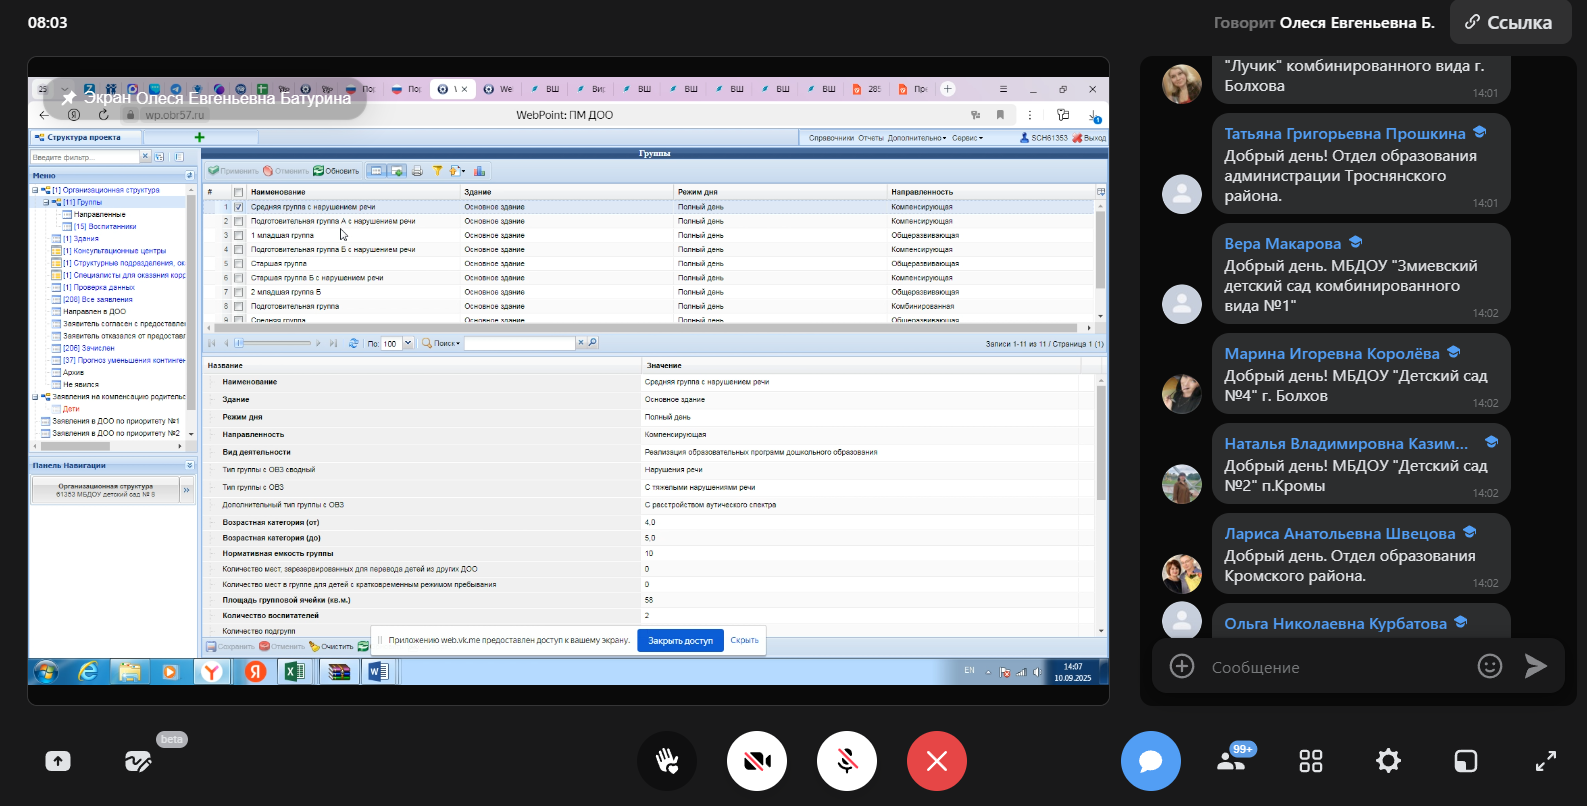Image resolution: width=1587 pixels, height=806 pixels.
Task: Switch layout using the grid icon
Action: [x=1310, y=761]
